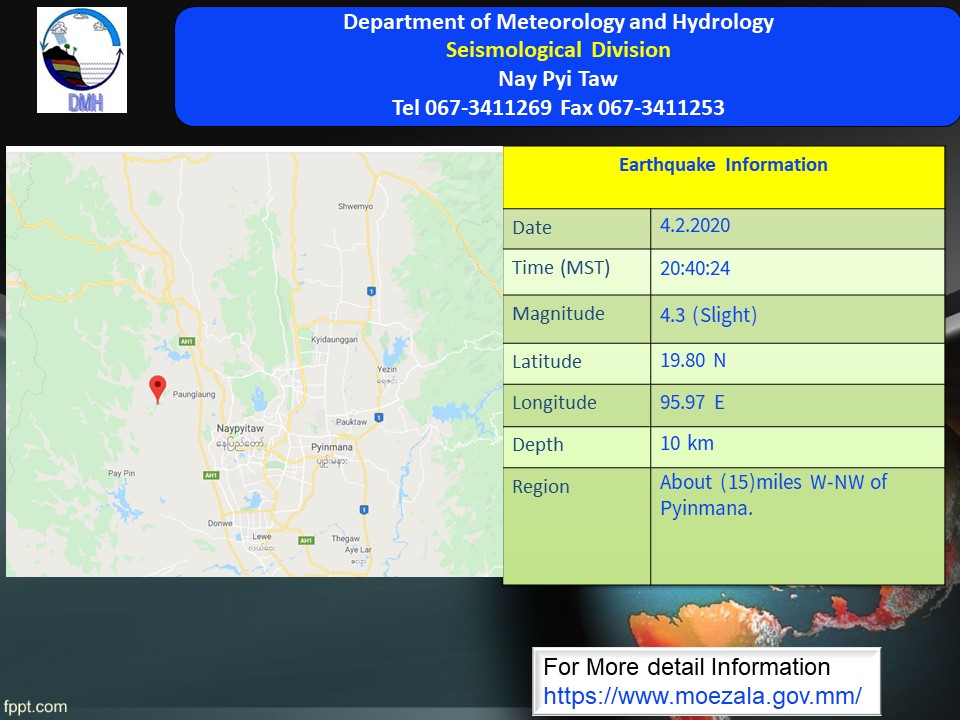Click the fppt.com watermark text

click(x=34, y=707)
